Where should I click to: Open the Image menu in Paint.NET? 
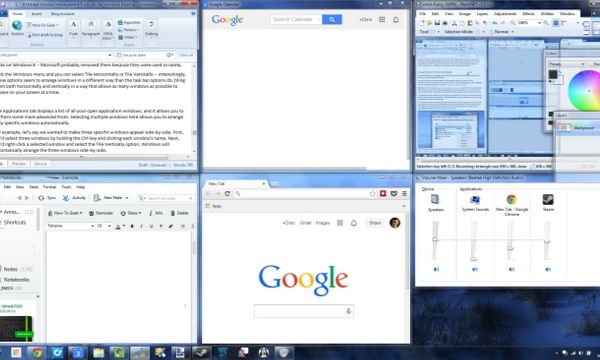[465, 14]
